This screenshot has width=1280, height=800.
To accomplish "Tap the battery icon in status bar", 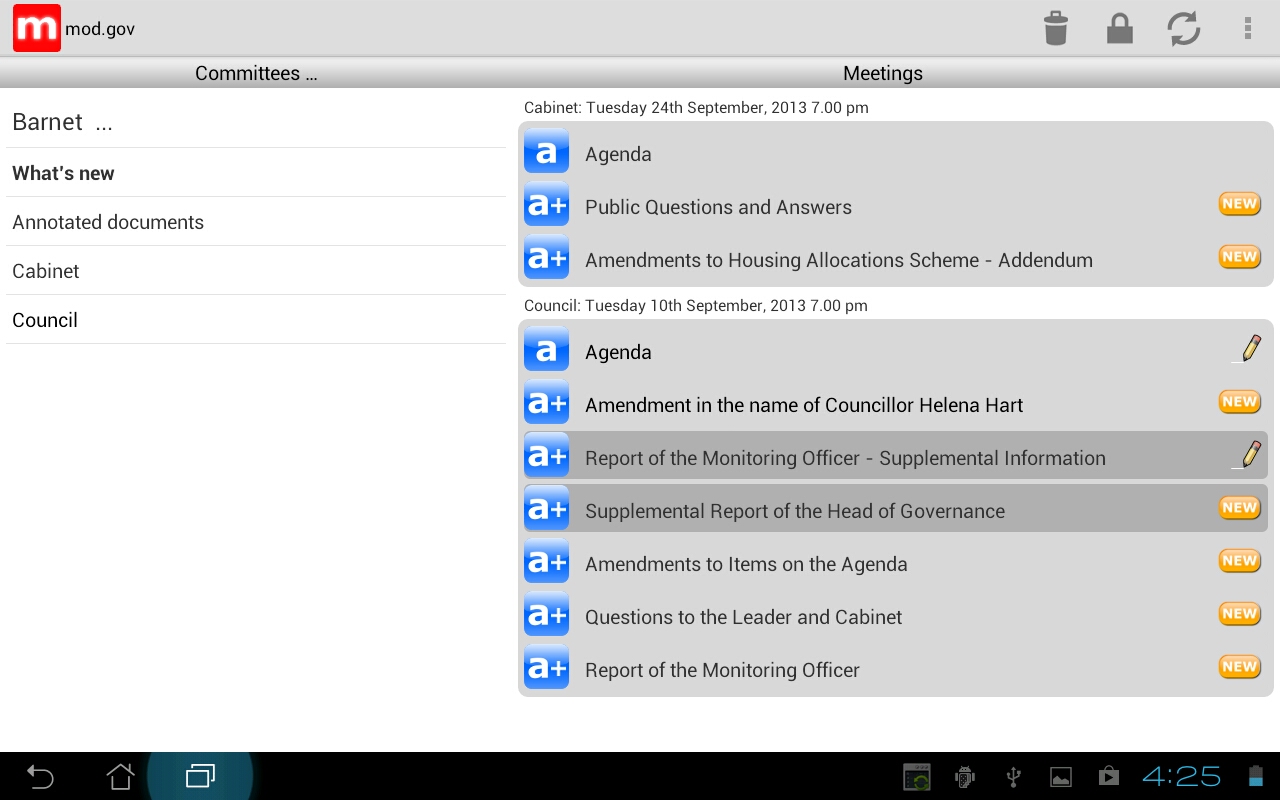I will tap(1255, 776).
